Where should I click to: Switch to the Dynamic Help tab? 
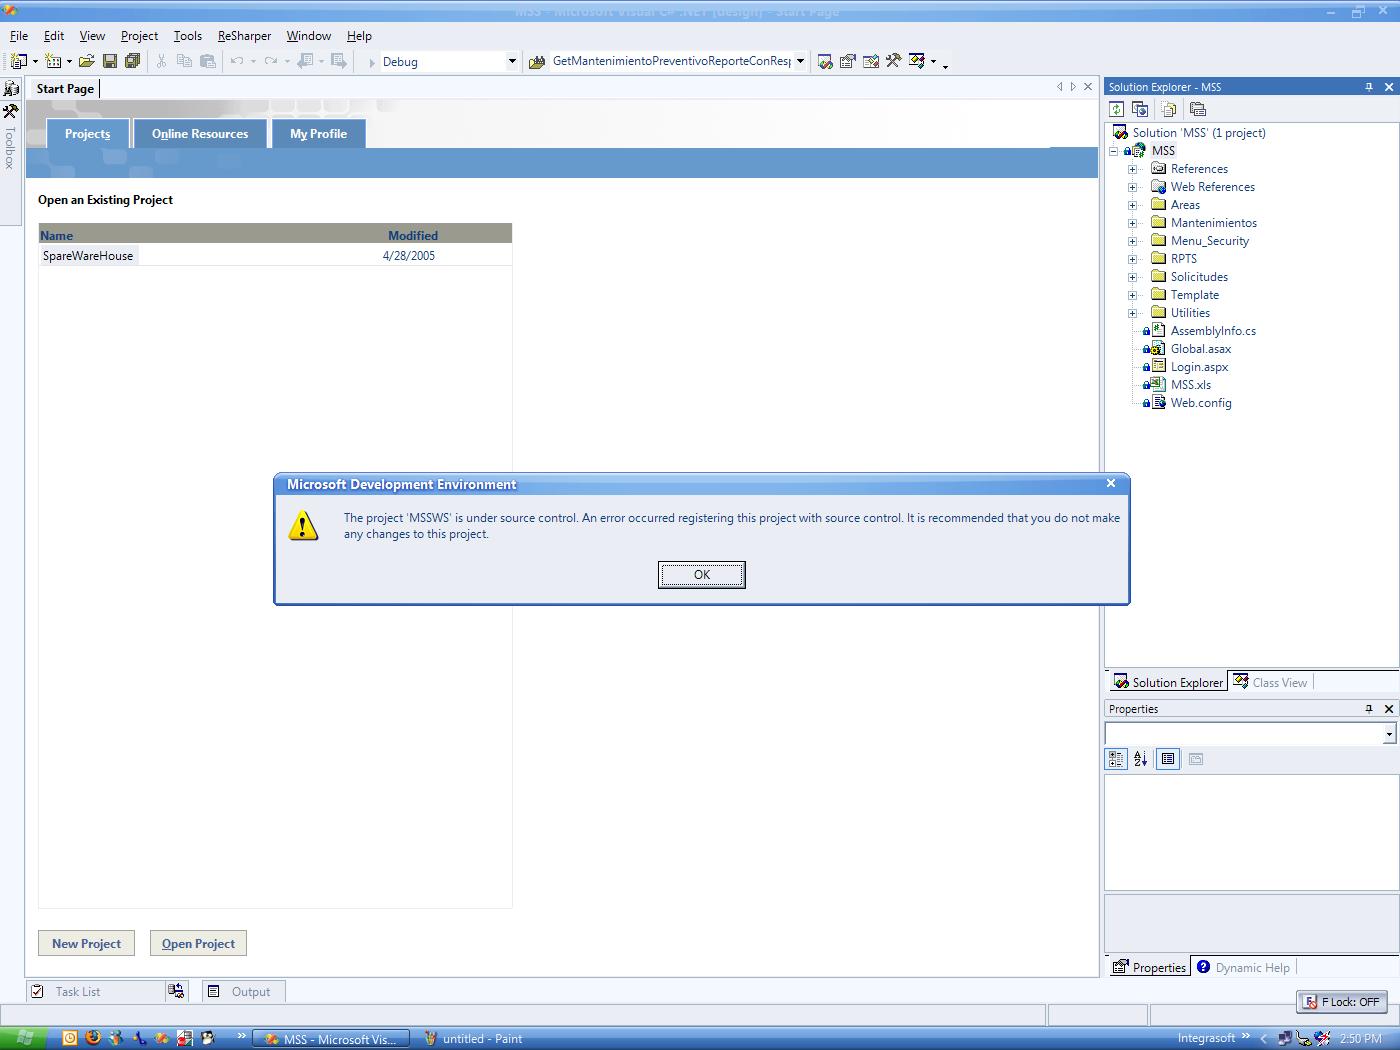tap(1244, 967)
